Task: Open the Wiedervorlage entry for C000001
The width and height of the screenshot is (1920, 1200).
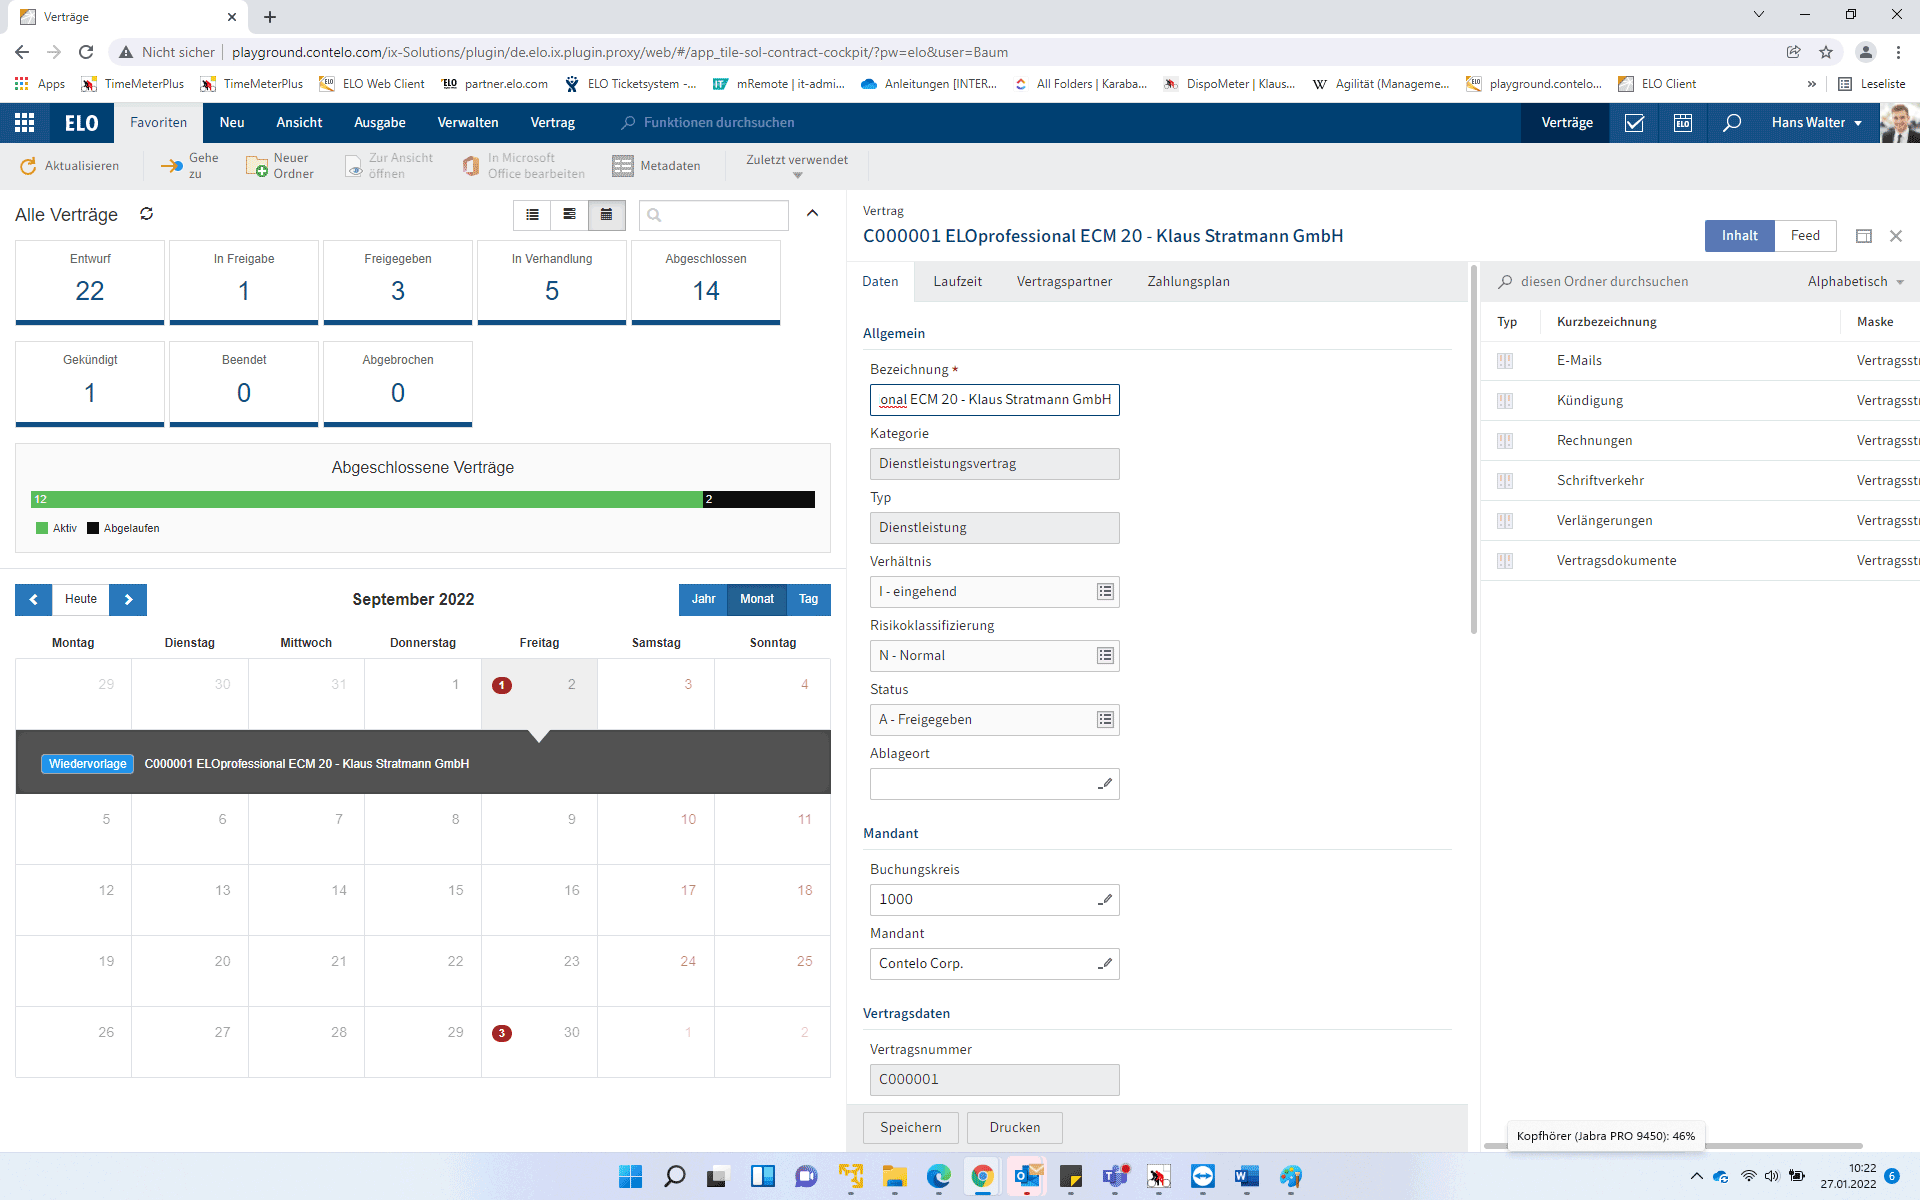Action: point(255,764)
